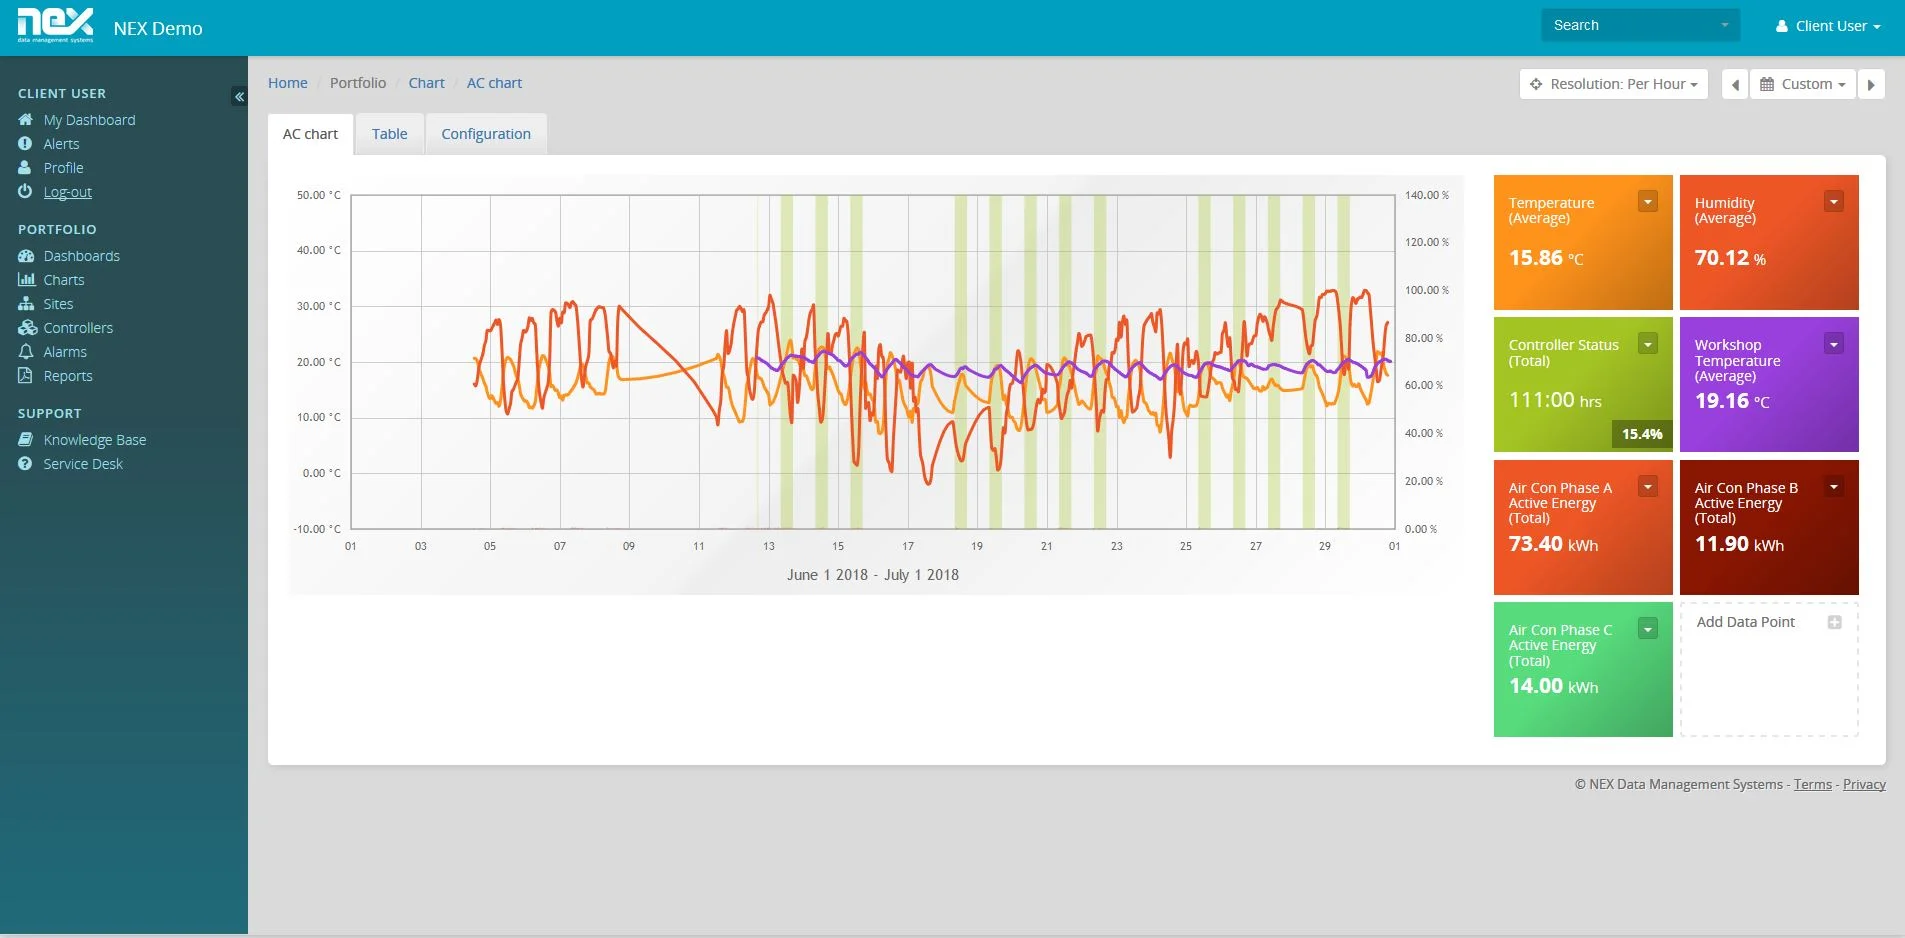Image resolution: width=1905 pixels, height=938 pixels.
Task: Expand Temperature (Average) tile dropdown arrow
Action: [x=1648, y=201]
